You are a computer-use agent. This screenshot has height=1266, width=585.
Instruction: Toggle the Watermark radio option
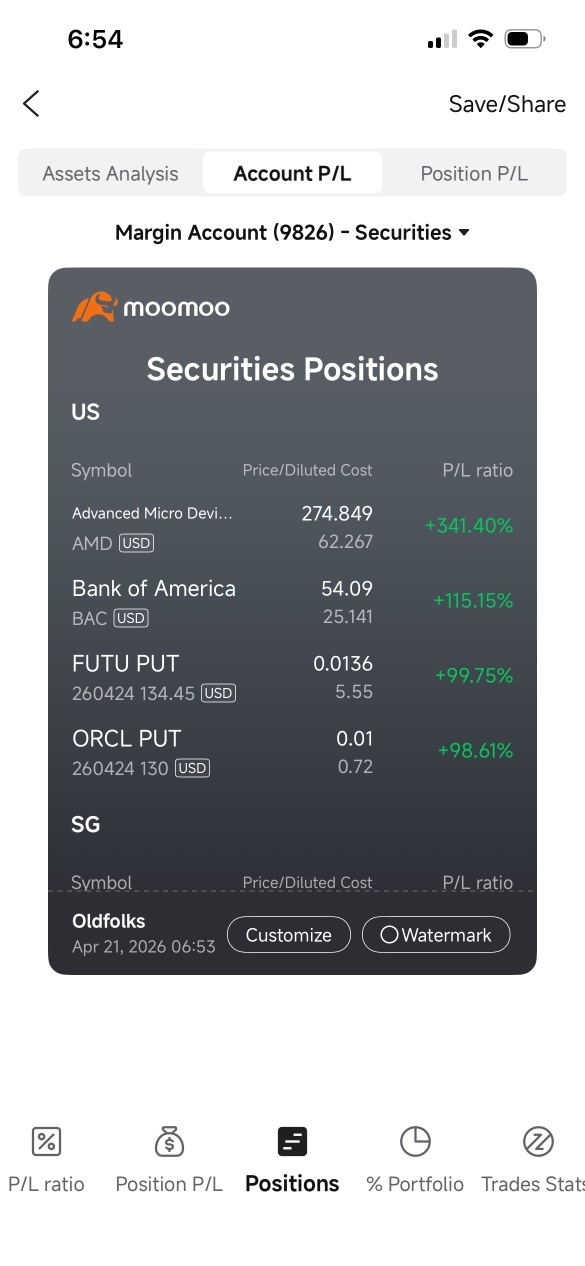pos(436,935)
